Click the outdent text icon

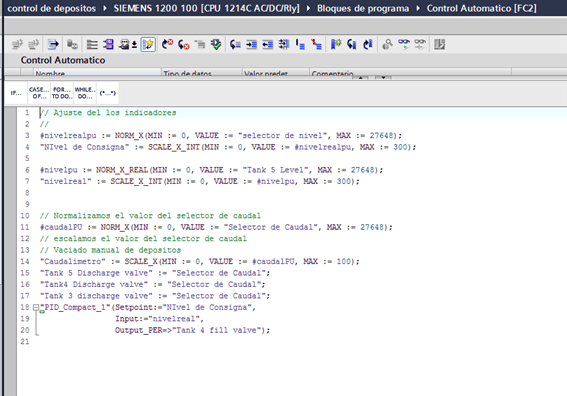tap(268, 44)
